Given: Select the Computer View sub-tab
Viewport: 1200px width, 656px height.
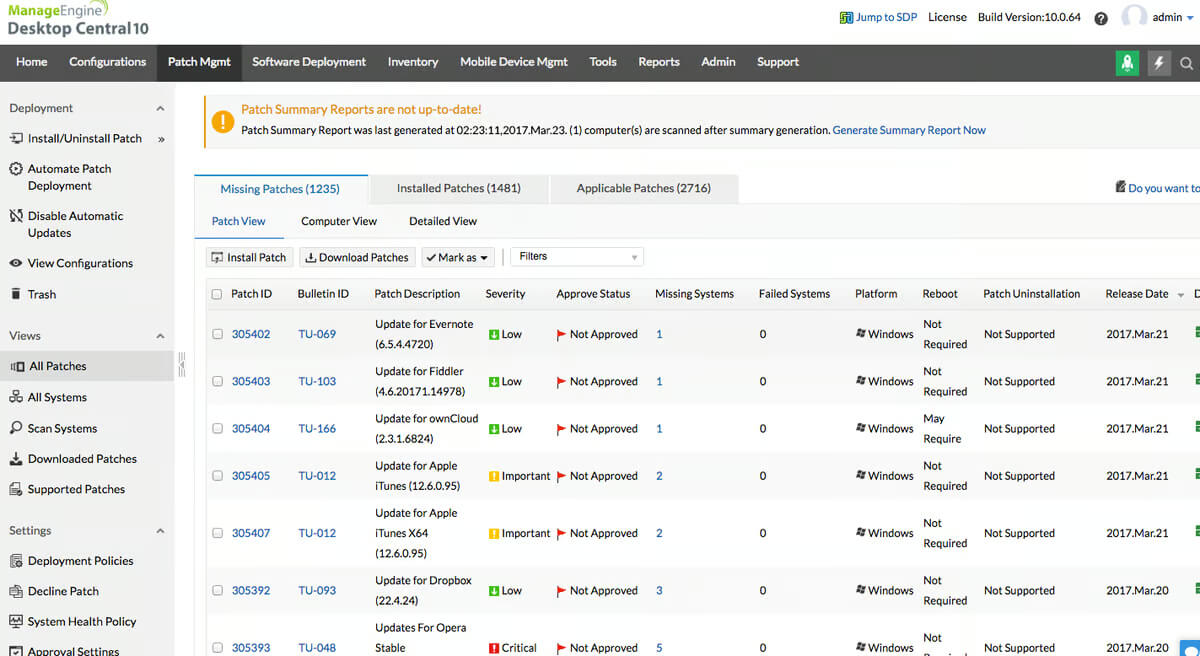Looking at the screenshot, I should click(339, 221).
